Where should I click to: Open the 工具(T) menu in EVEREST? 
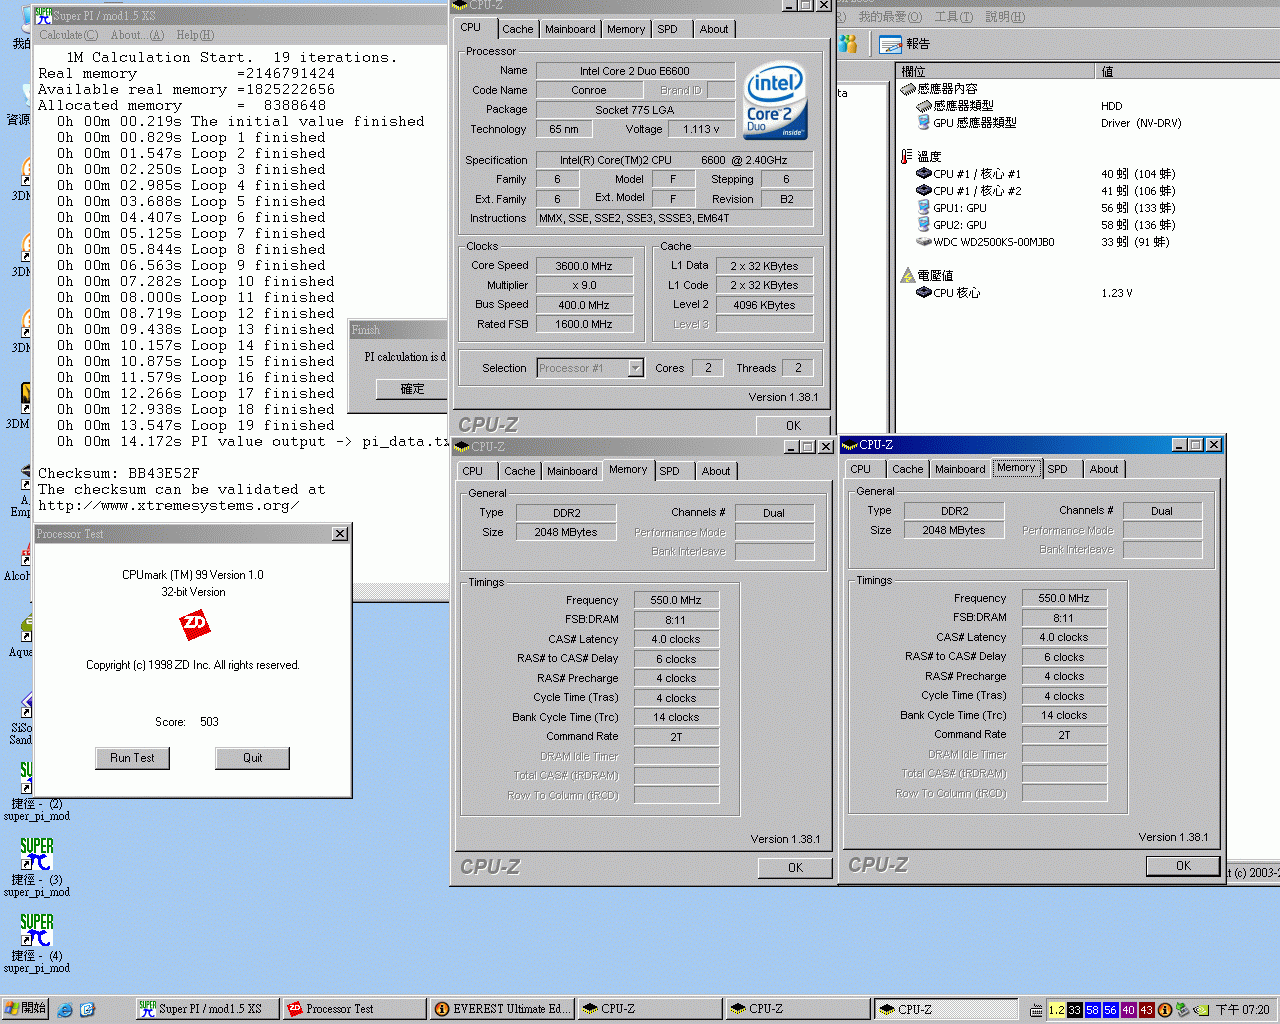point(954,17)
